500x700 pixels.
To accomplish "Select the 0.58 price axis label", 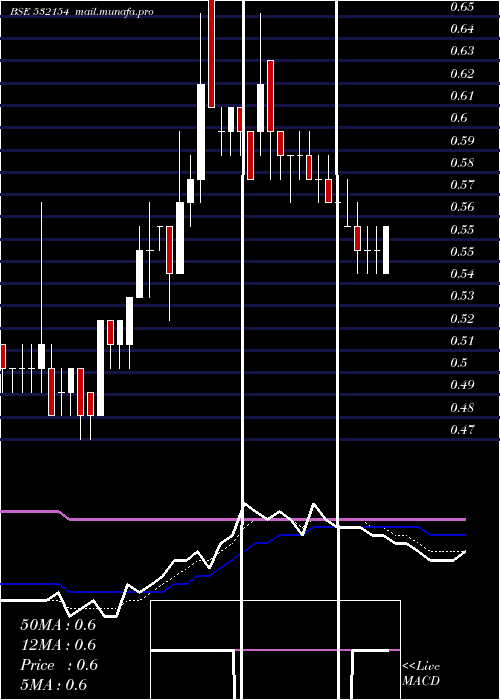I will (x=462, y=162).
